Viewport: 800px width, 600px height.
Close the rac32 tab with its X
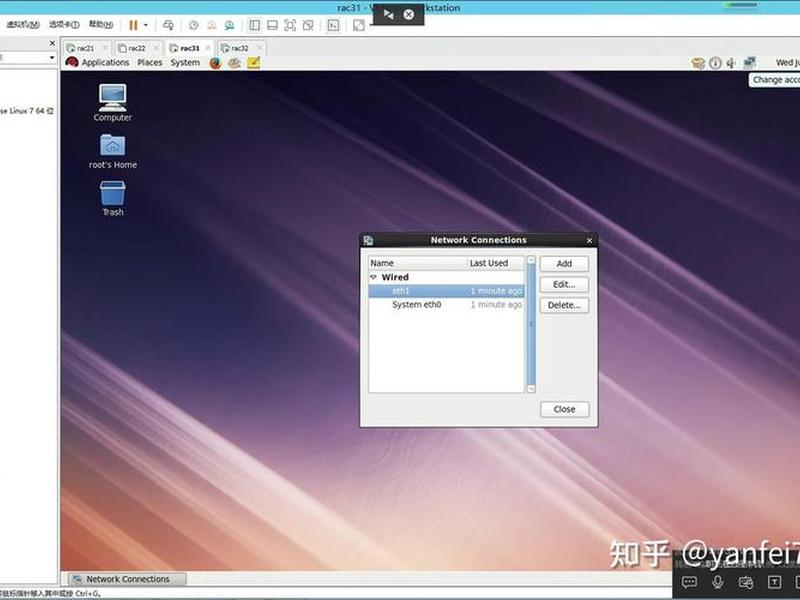259,48
